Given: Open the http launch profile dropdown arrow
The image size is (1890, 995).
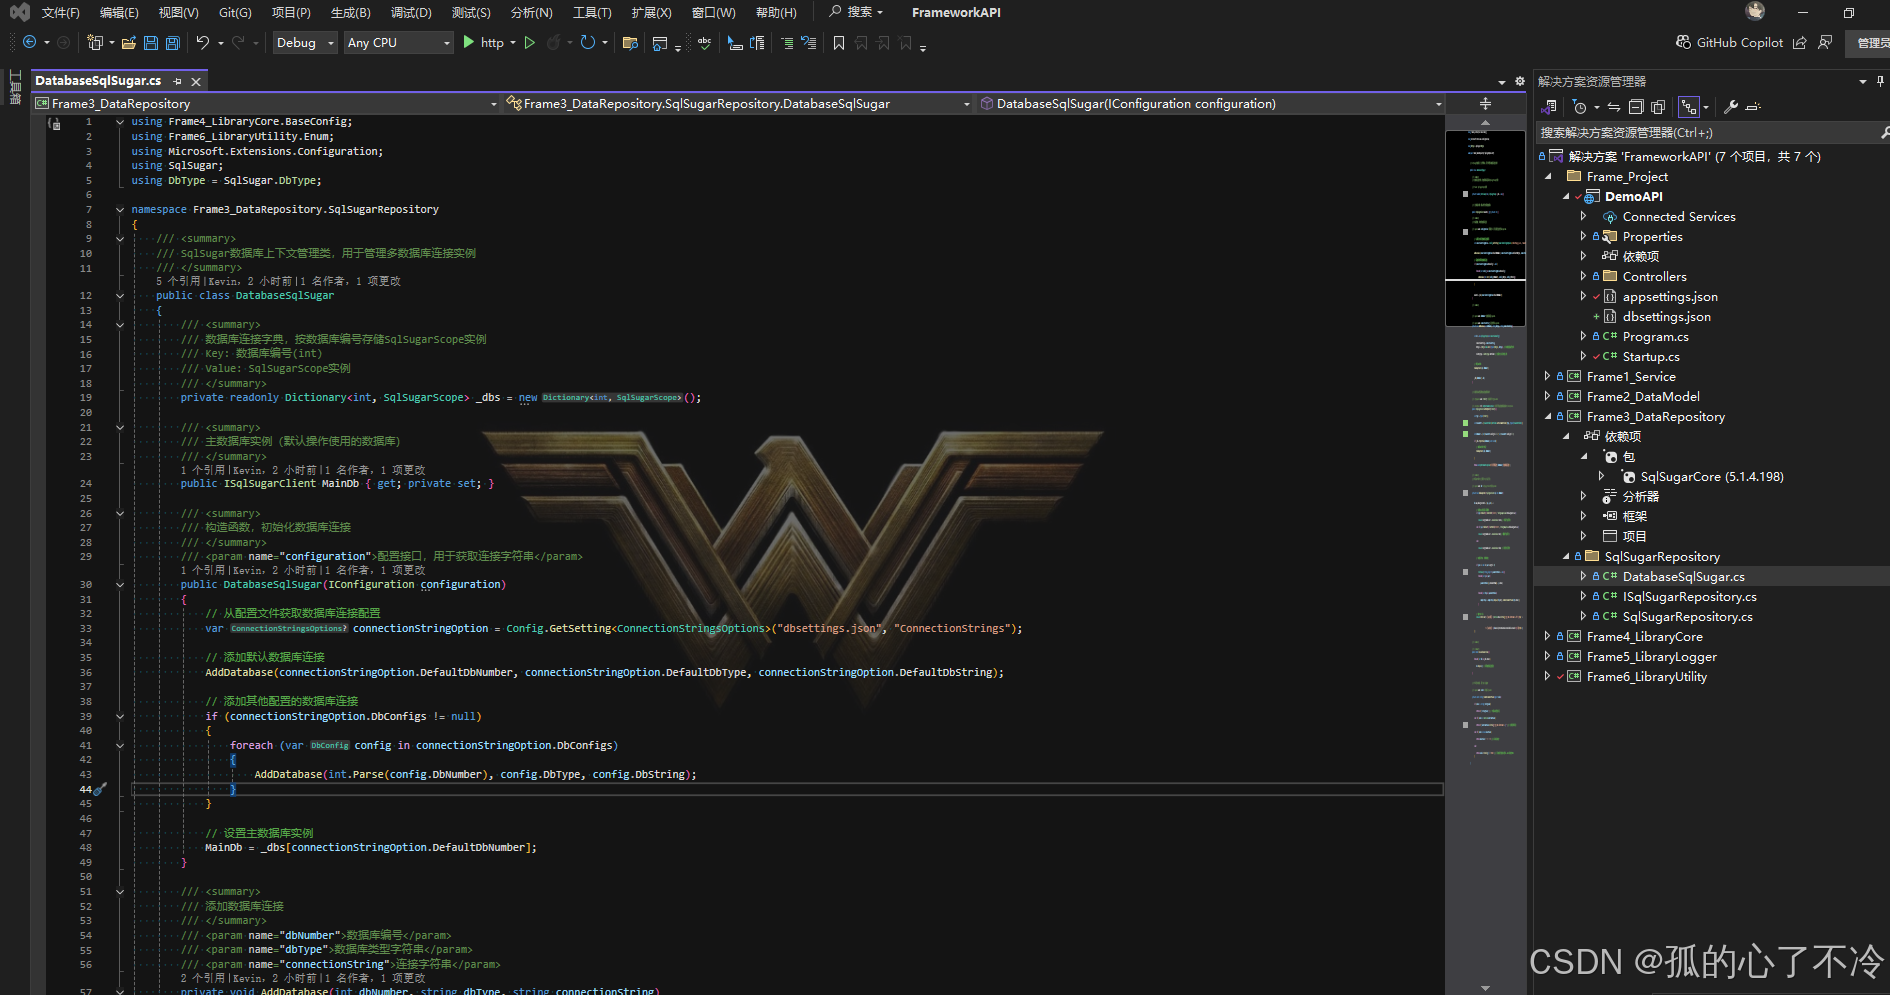Looking at the screenshot, I should [x=513, y=42].
